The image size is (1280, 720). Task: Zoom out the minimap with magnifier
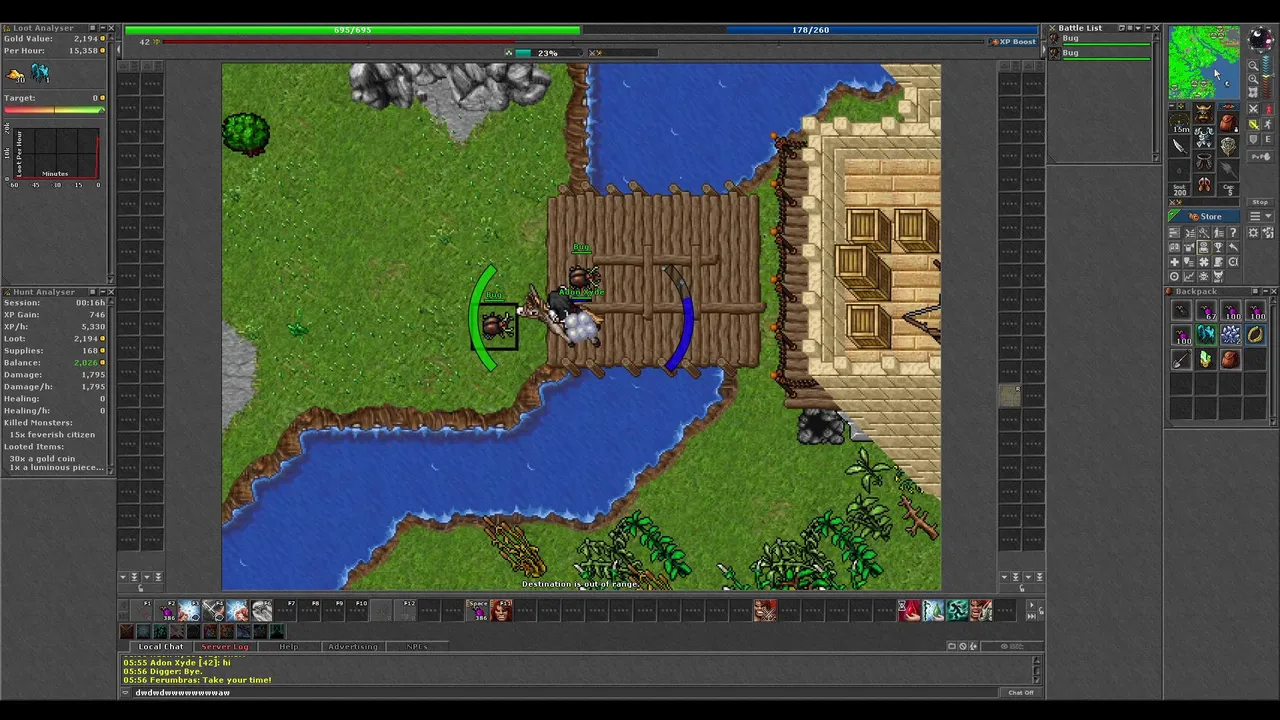[1253, 66]
